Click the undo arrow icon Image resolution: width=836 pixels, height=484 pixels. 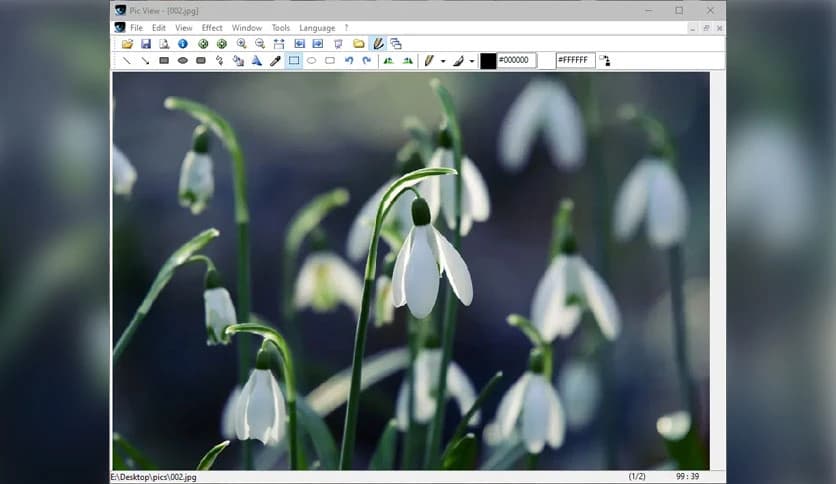pyautogui.click(x=349, y=61)
